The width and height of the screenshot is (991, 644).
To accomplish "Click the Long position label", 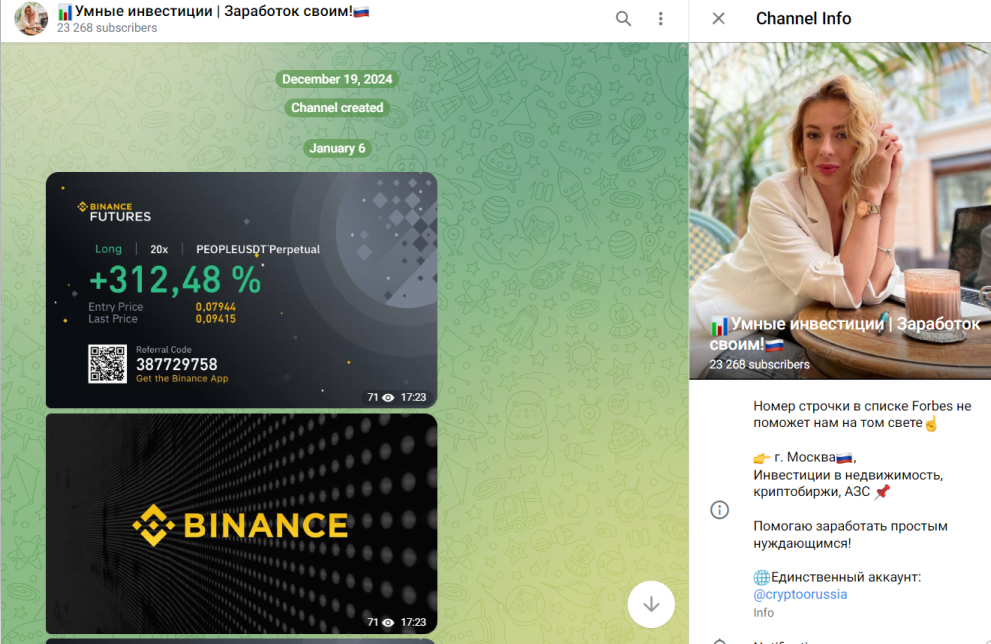I will point(108,249).
